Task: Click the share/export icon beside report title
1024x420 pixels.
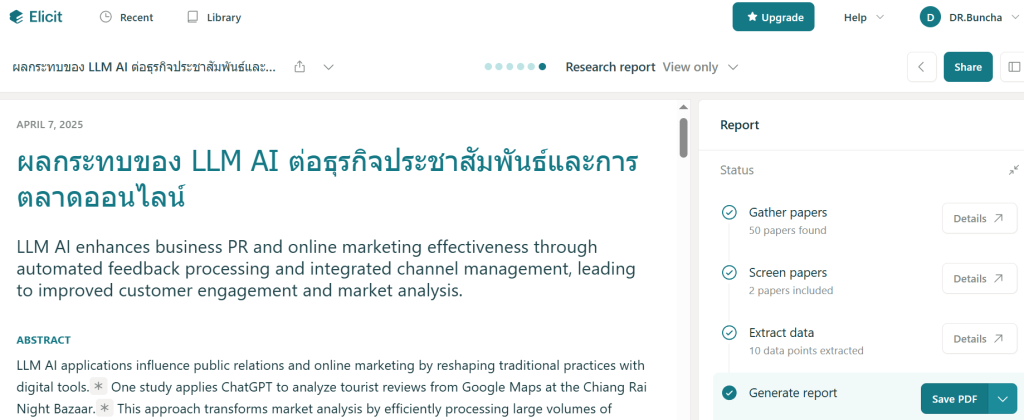Action: point(300,67)
